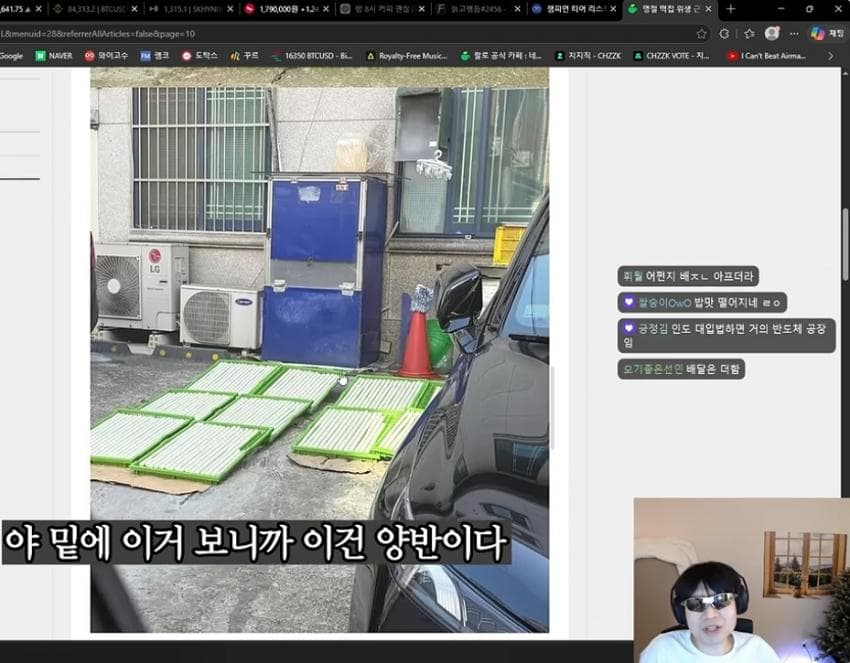This screenshot has height=663, width=850.
Task: Close the 1,315.1 SKHYNIX tab
Action: (x=230, y=9)
